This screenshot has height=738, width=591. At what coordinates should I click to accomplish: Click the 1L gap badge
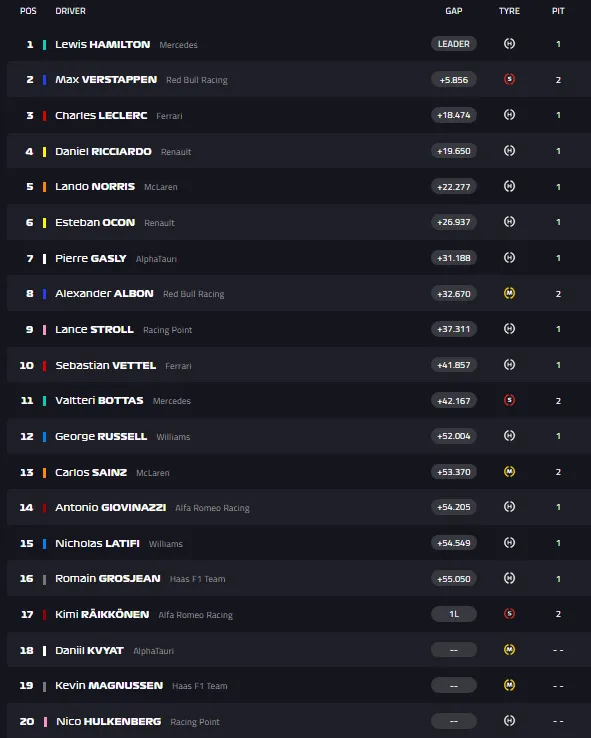(454, 614)
